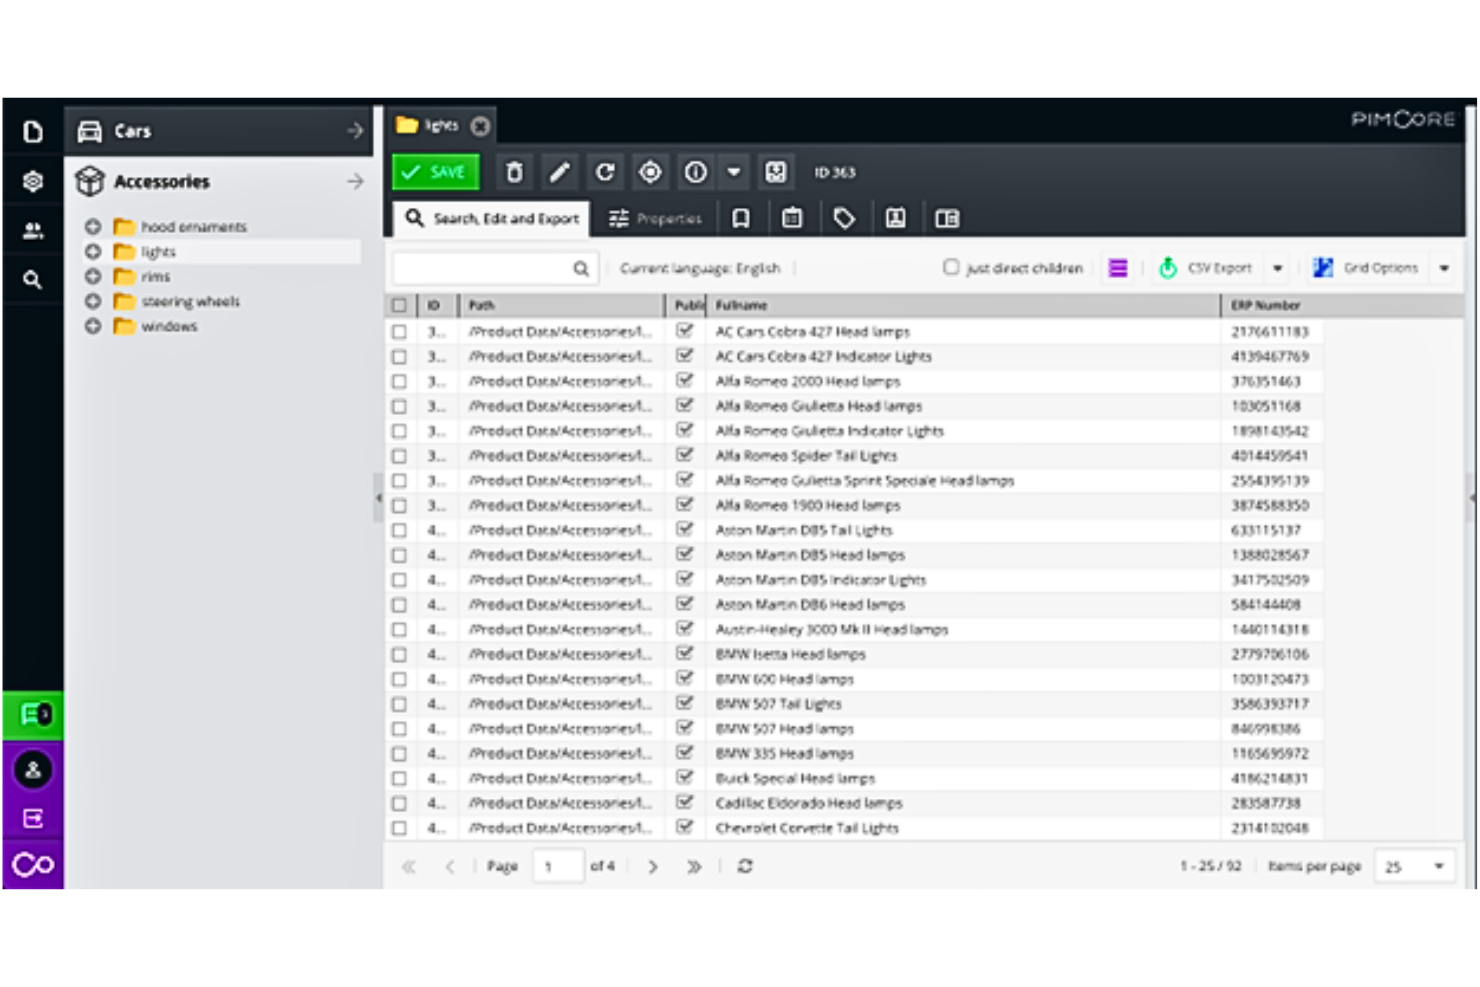This screenshot has height=987, width=1480.
Task: Select the Cars panel header
Action: (219, 131)
